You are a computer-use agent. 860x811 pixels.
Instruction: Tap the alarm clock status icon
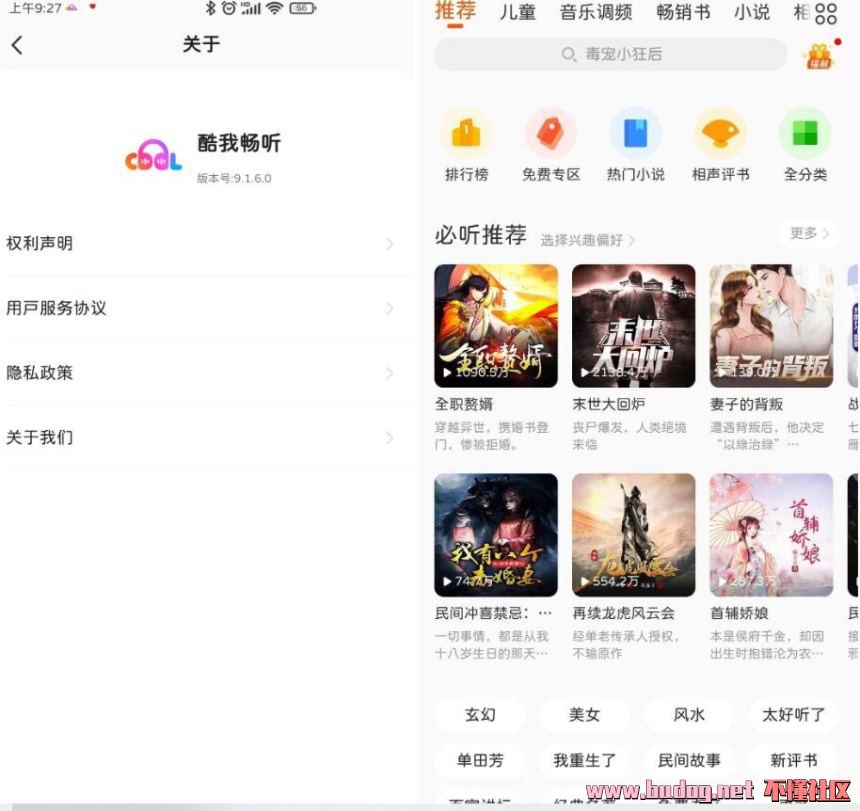(x=229, y=8)
